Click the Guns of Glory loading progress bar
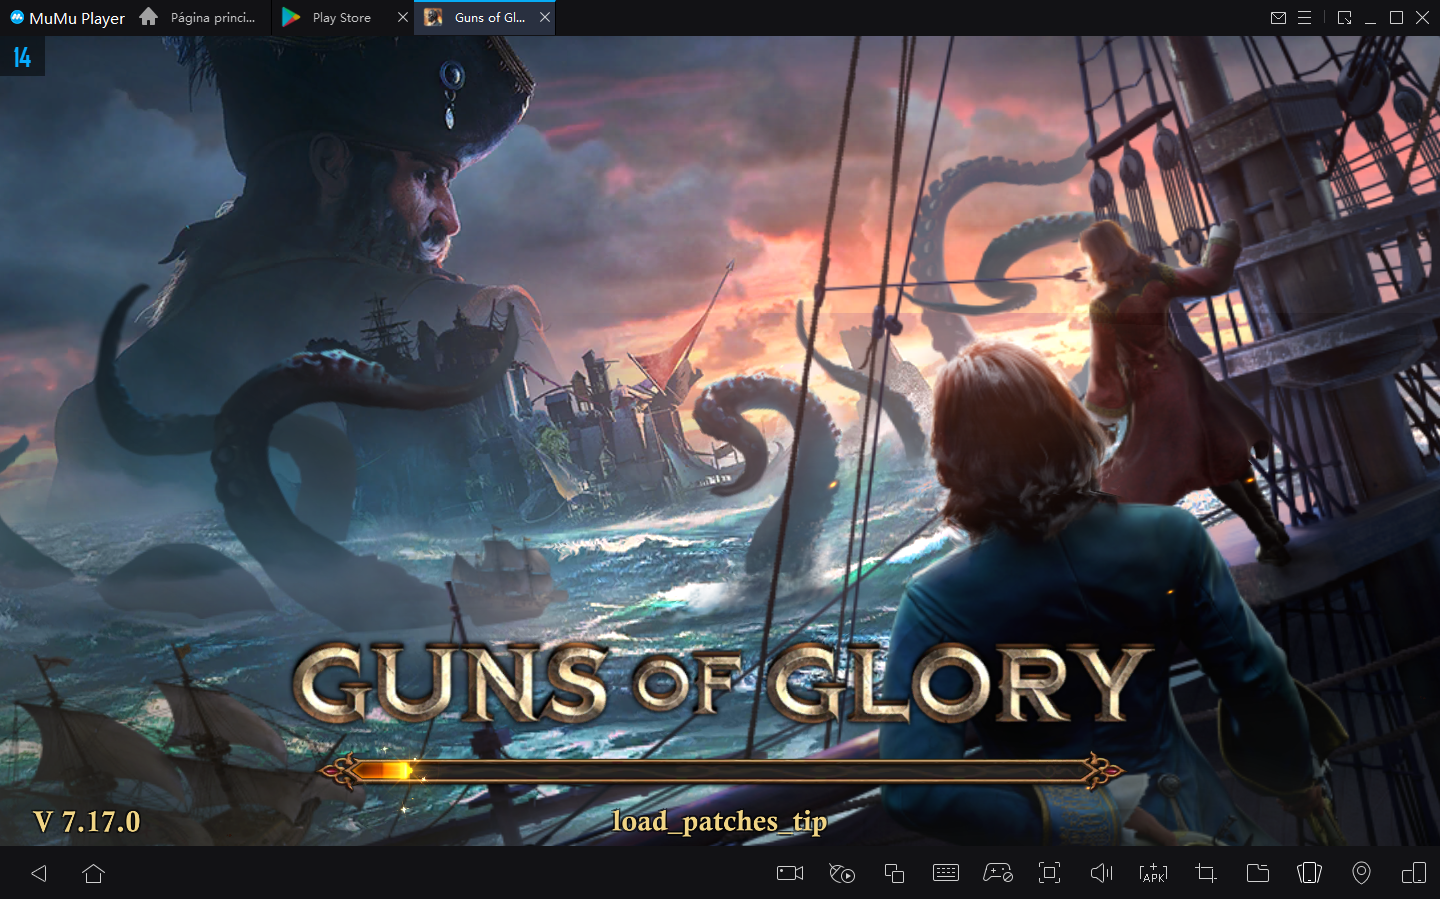Image resolution: width=1440 pixels, height=899 pixels. (720, 770)
